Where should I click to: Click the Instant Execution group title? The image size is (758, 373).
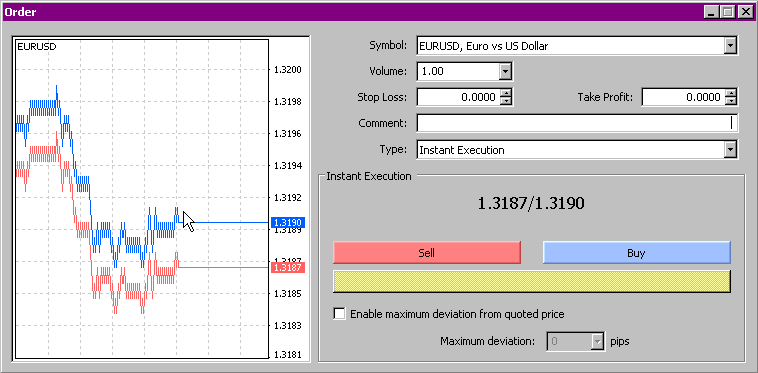369,176
